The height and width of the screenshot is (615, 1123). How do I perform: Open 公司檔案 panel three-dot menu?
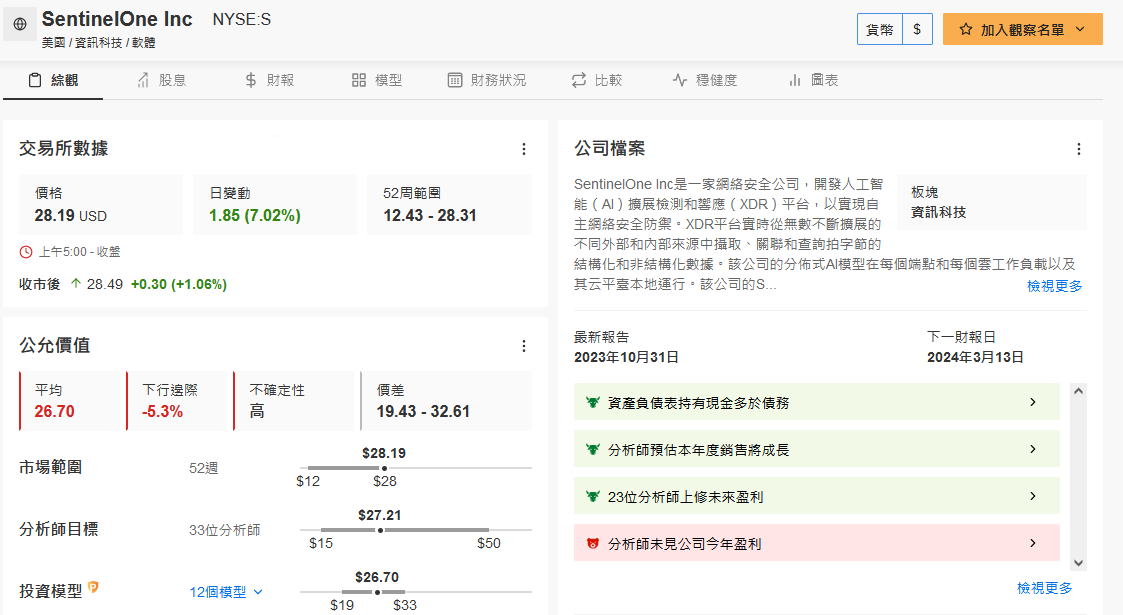pos(1079,149)
